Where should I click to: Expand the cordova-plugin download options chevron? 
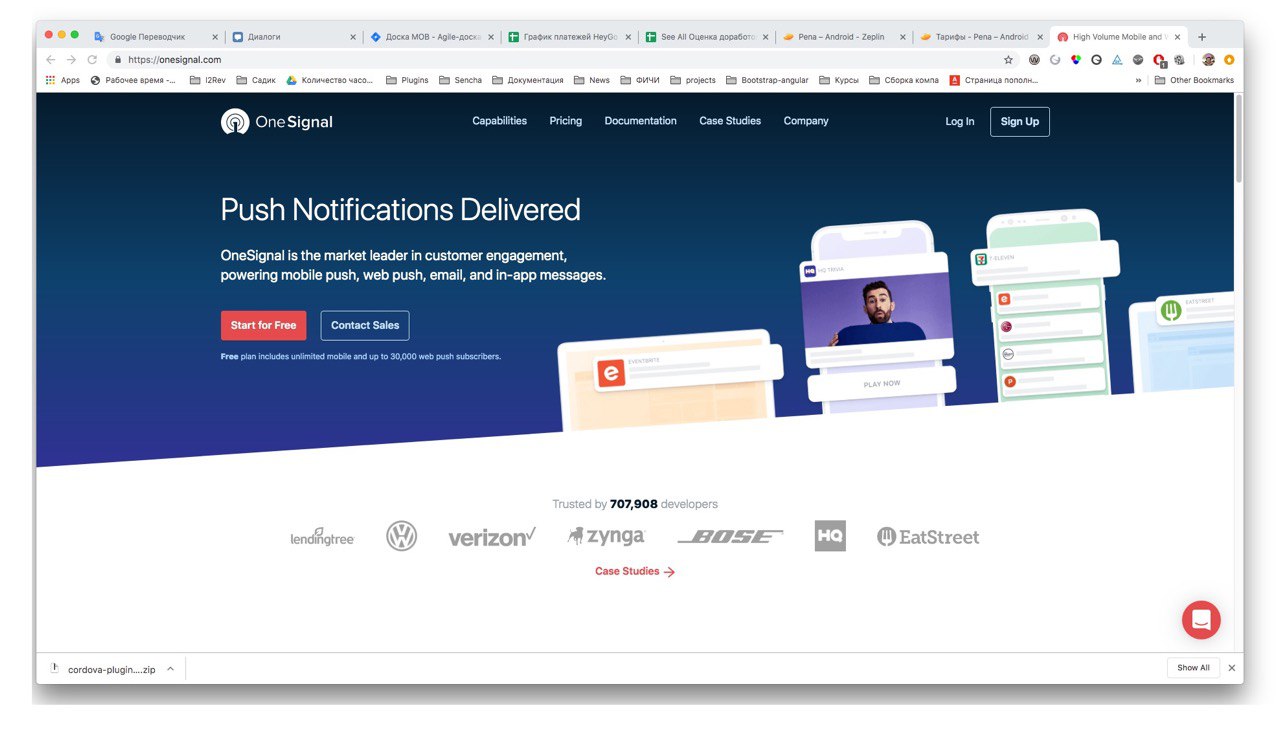pyautogui.click(x=170, y=669)
